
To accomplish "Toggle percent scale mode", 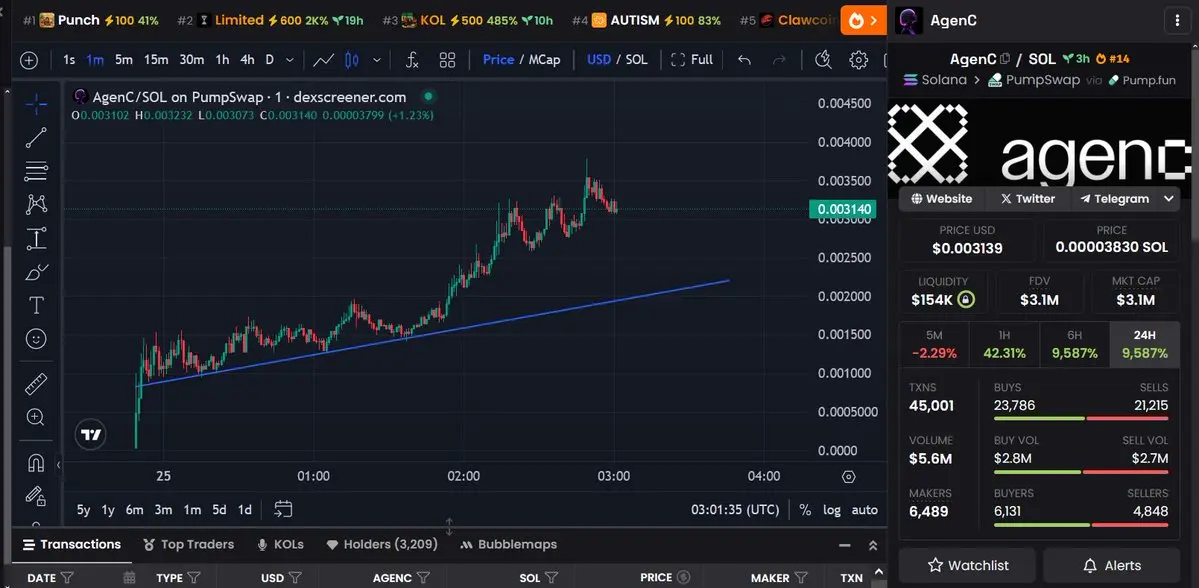I will [x=804, y=510].
